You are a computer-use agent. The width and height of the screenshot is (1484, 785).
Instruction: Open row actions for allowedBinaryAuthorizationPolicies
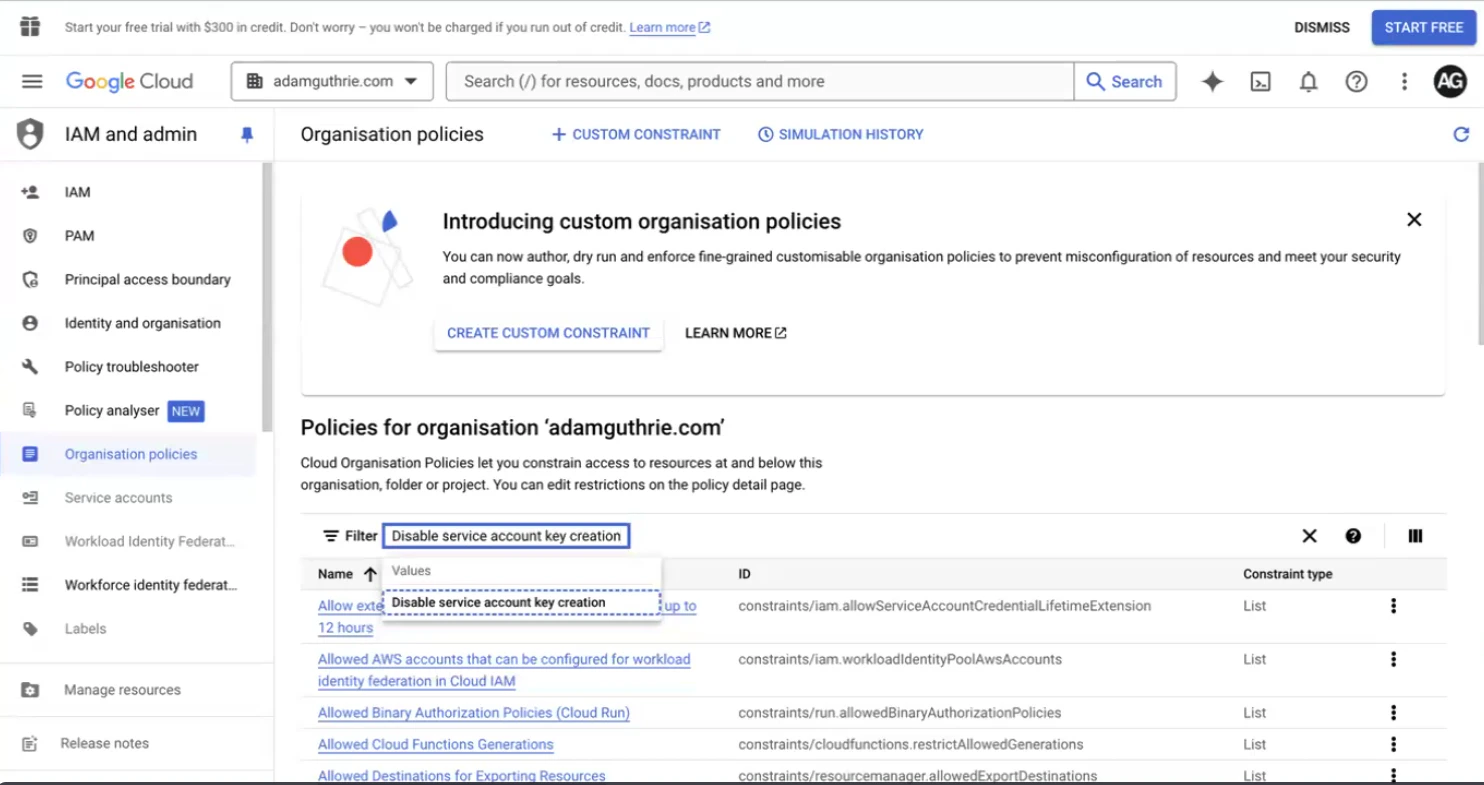coord(1393,712)
